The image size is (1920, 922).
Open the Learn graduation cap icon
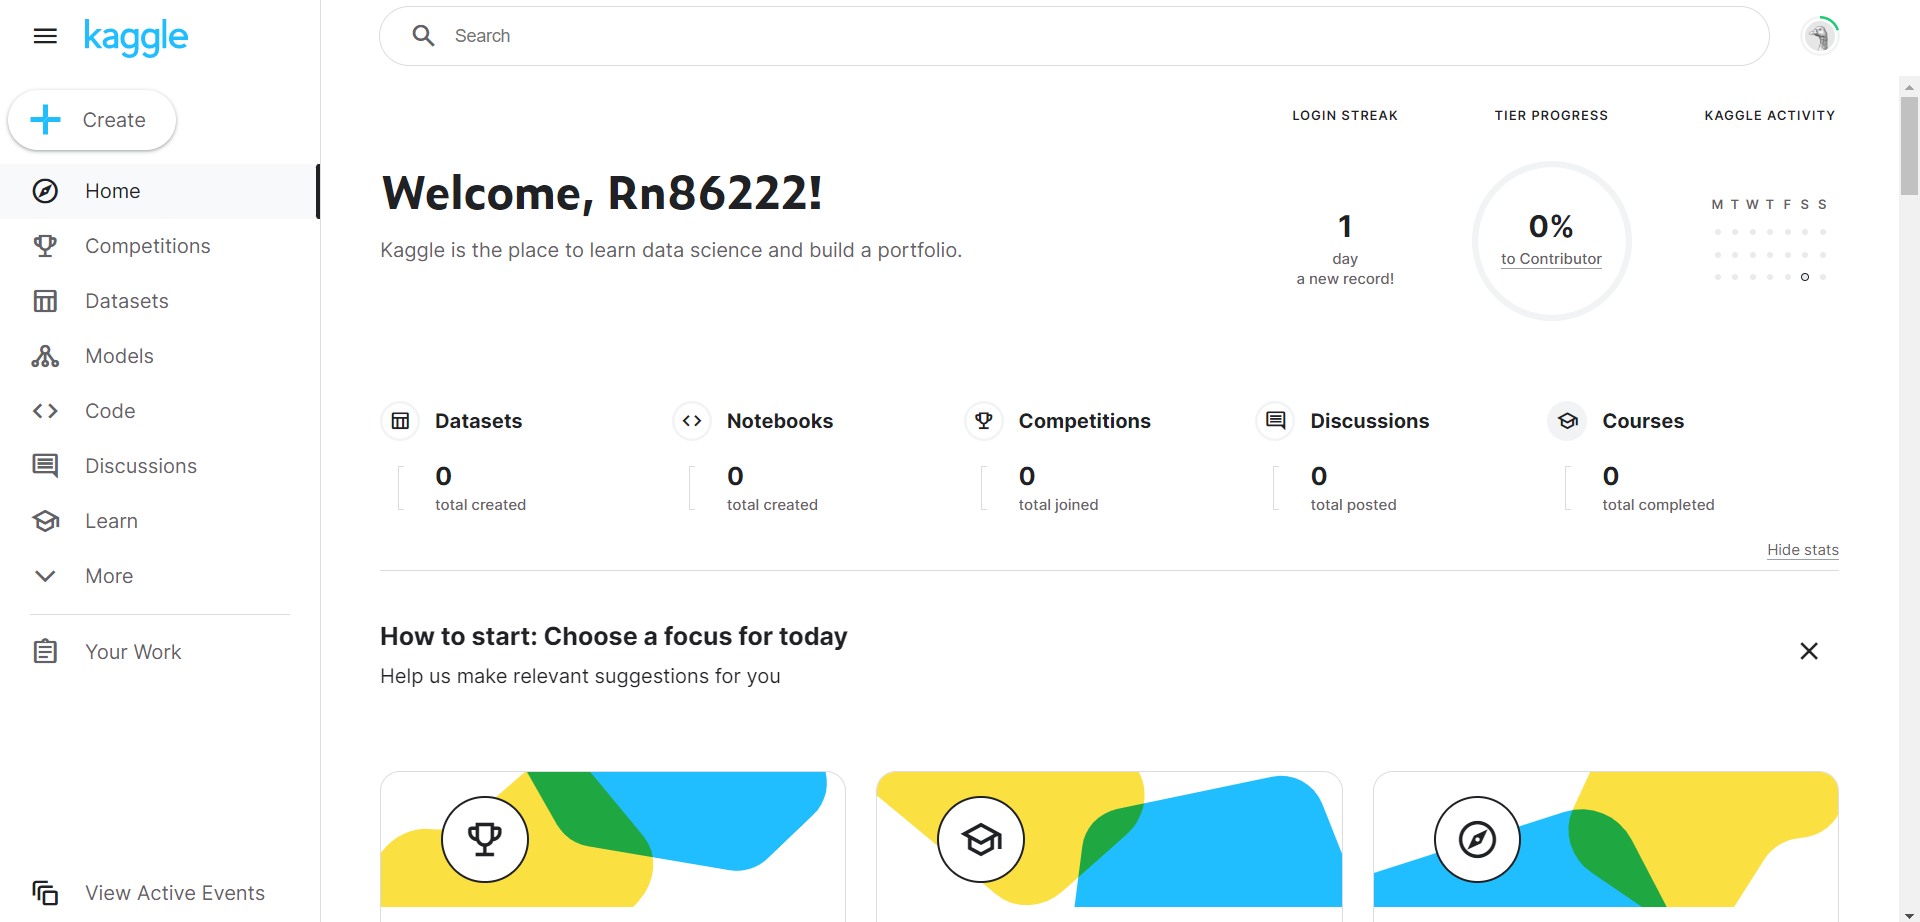click(x=45, y=521)
